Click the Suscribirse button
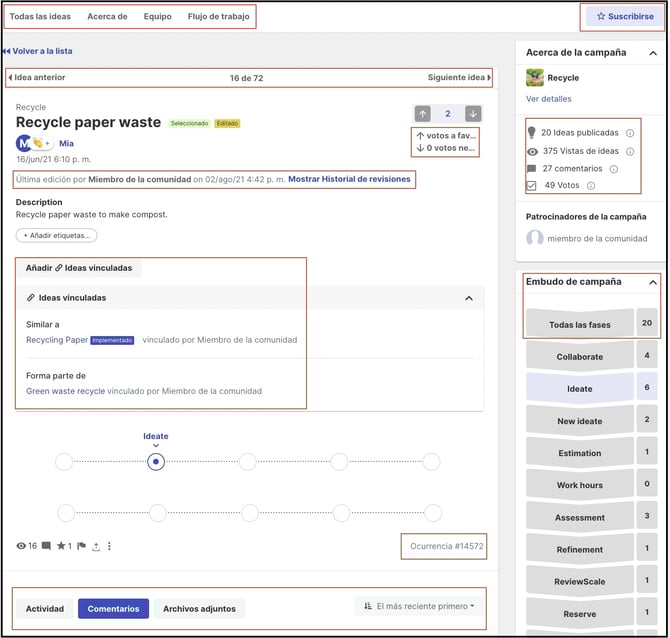Viewport: 670px width, 638px height. click(624, 17)
